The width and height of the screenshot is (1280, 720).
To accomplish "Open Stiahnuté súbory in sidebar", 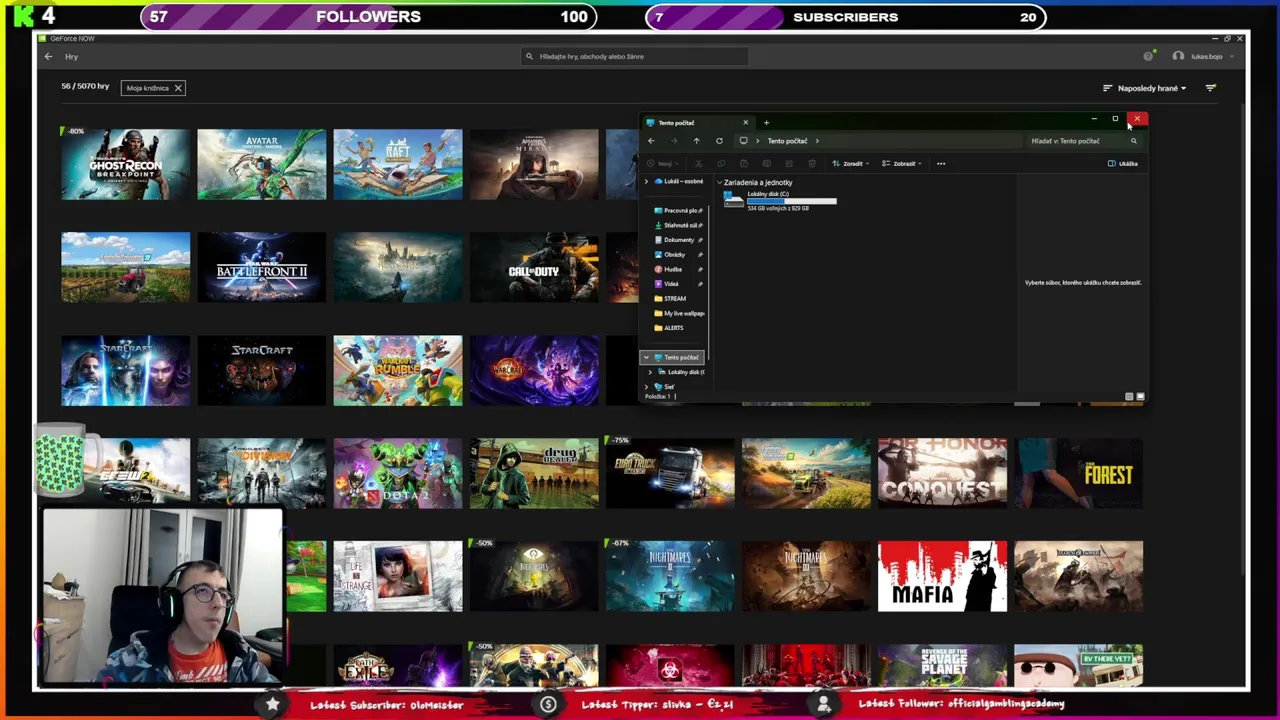I will click(679, 225).
